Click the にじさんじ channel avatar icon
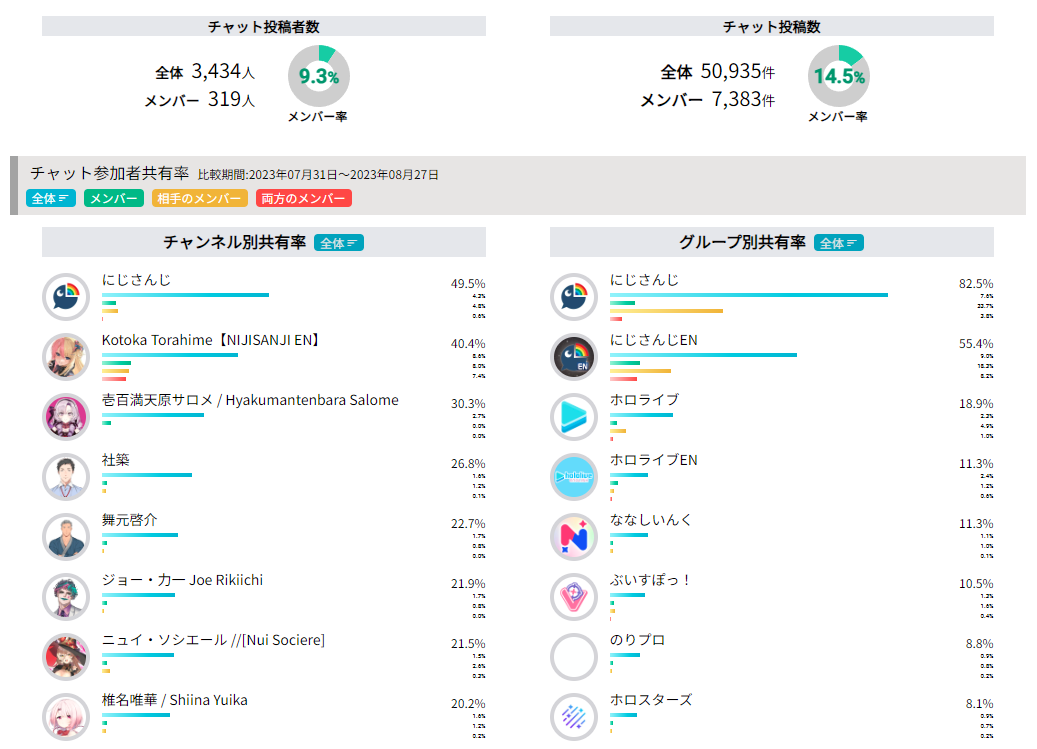This screenshot has width=1037, height=749. click(x=67, y=297)
